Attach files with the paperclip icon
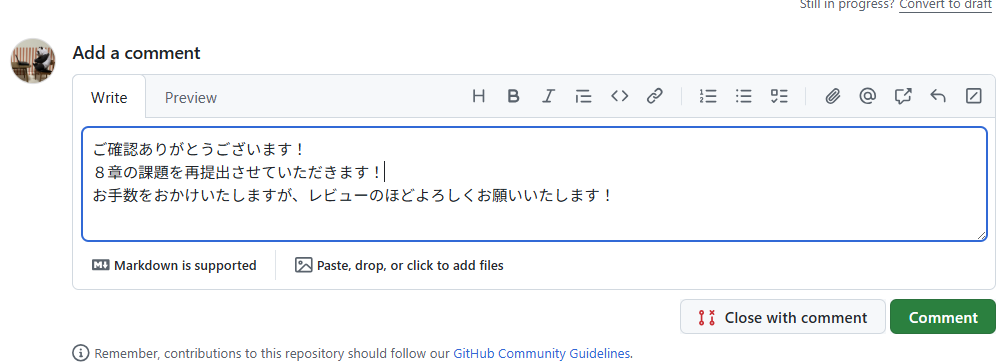 click(x=832, y=97)
